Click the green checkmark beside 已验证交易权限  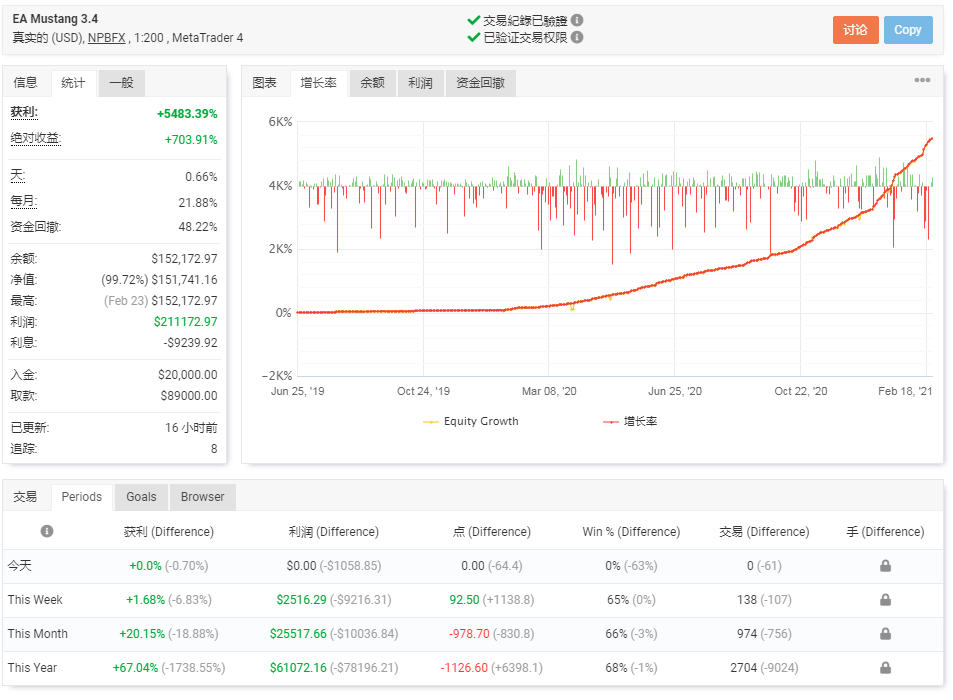(x=473, y=36)
